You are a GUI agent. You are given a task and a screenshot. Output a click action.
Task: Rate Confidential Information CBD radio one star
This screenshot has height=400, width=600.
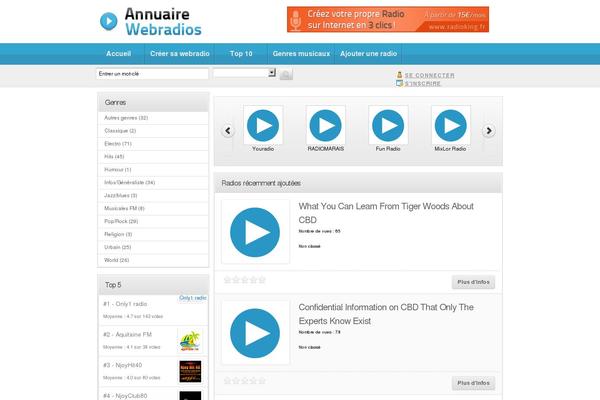227,381
